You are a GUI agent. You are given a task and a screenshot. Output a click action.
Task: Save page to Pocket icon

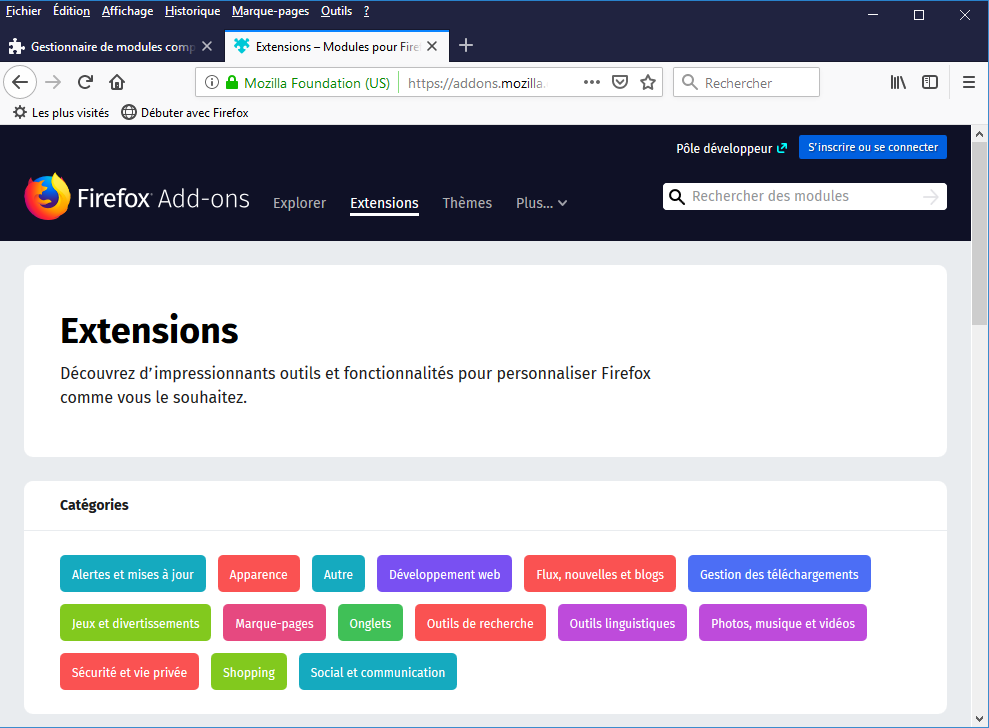pos(620,82)
